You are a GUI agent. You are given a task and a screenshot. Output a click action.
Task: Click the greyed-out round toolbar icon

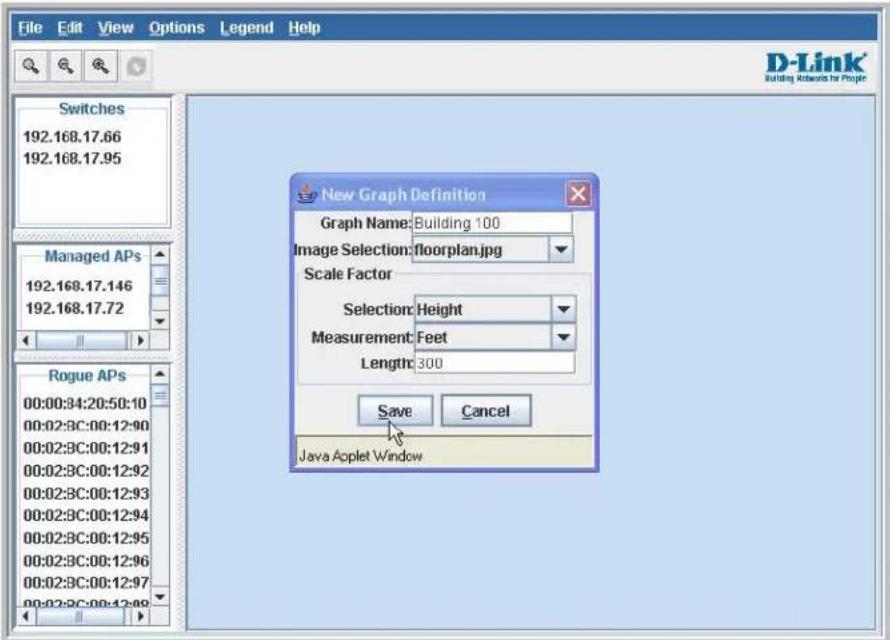click(x=136, y=66)
